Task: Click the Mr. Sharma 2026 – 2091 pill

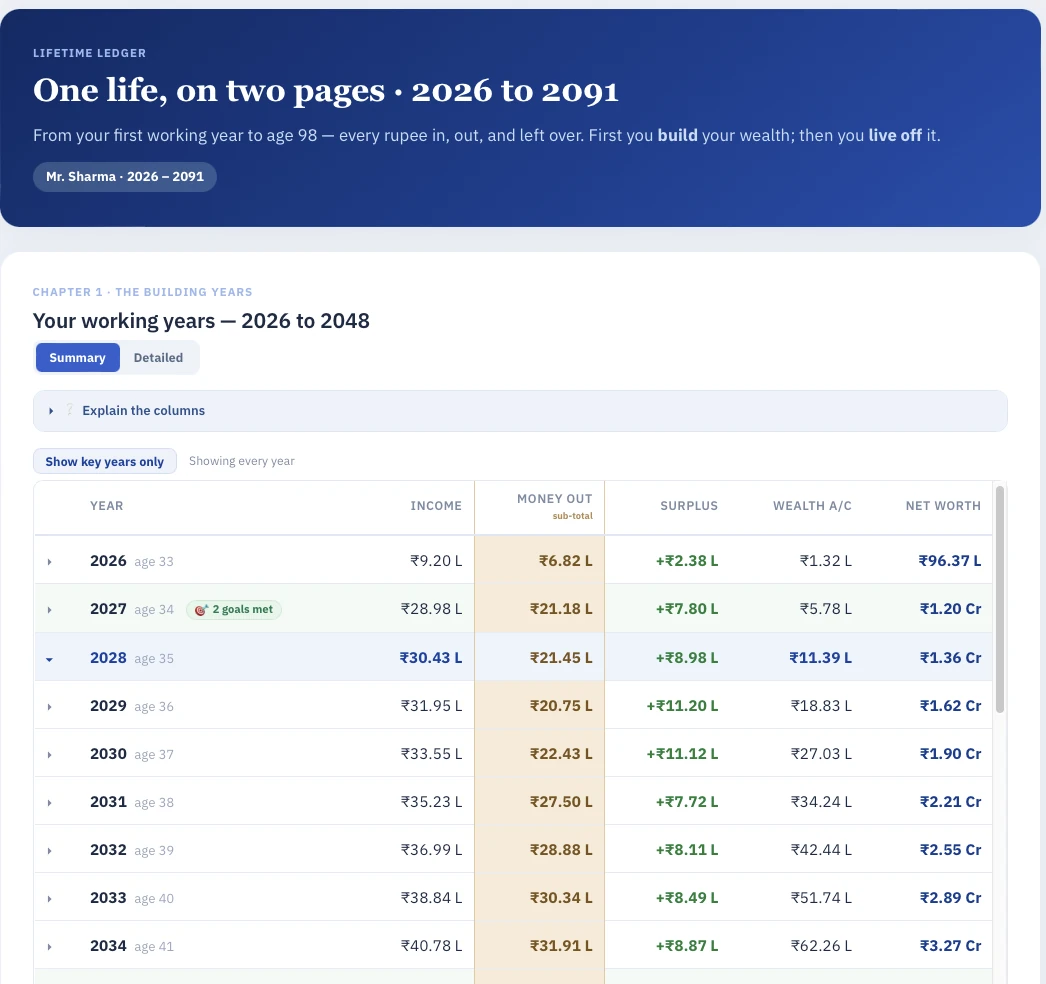Action: tap(125, 177)
